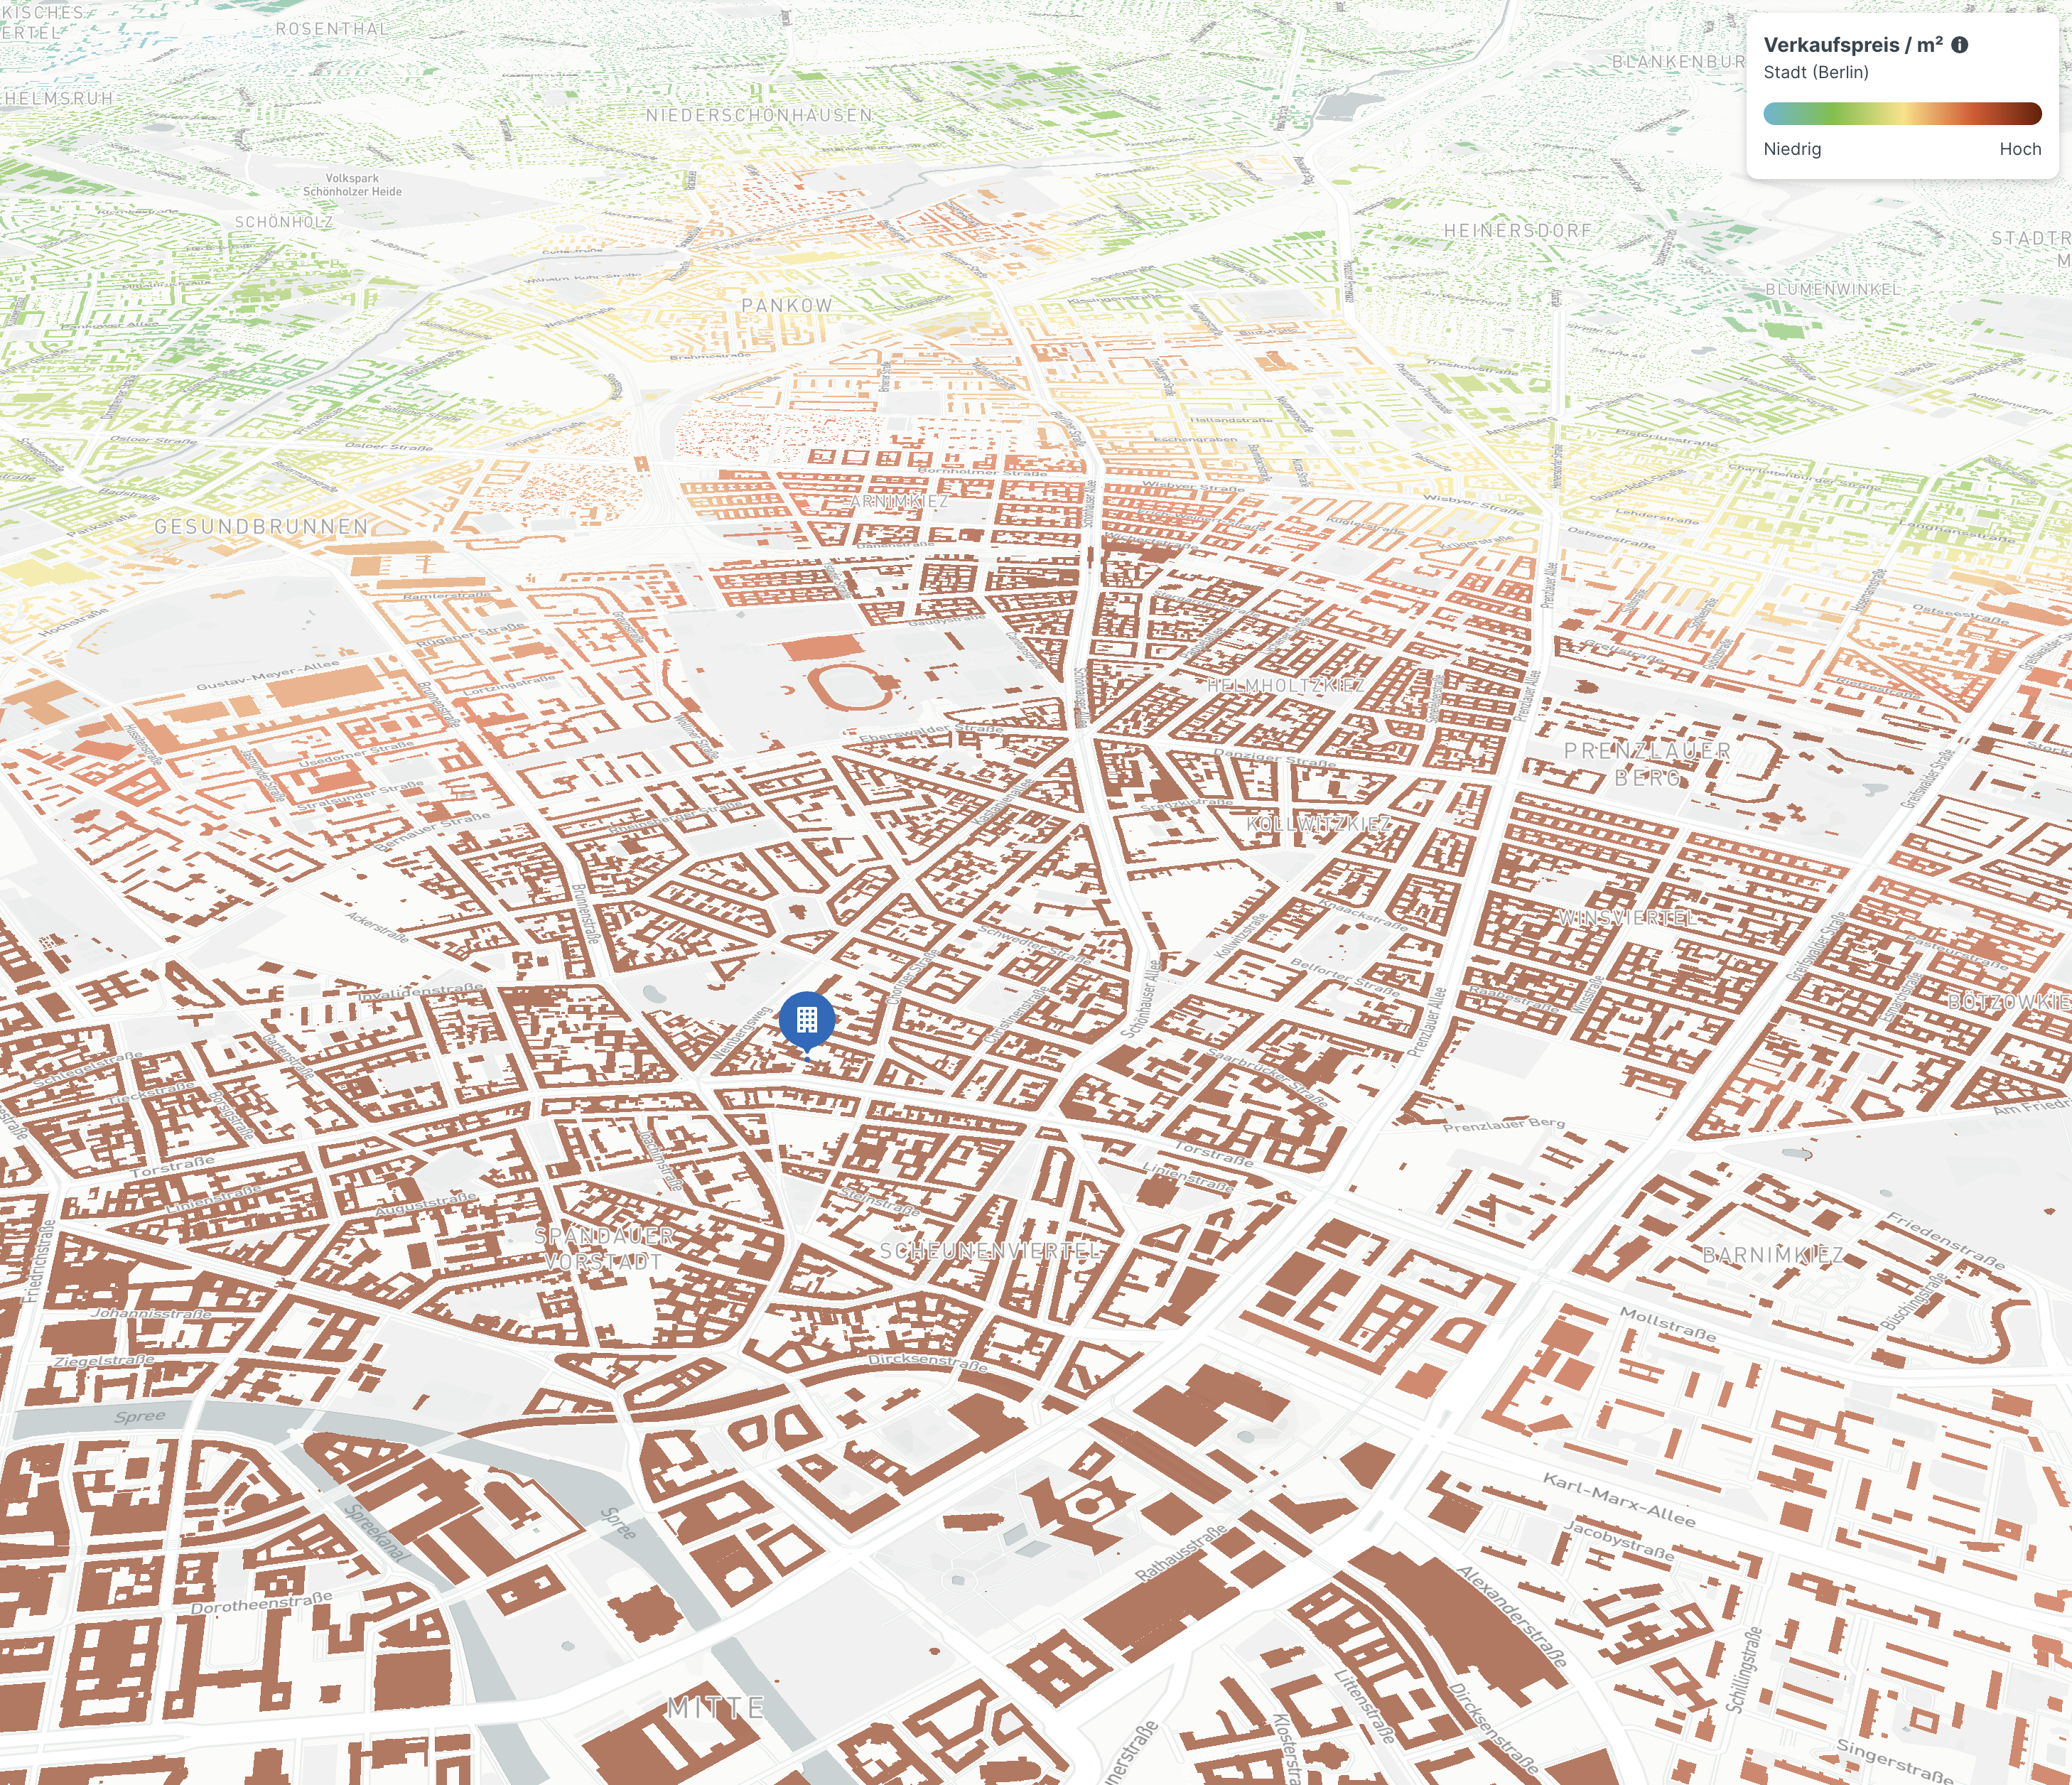2072x1785 pixels.
Task: Click the Karl-Marx-Allee street label
Action: (x=1618, y=1499)
